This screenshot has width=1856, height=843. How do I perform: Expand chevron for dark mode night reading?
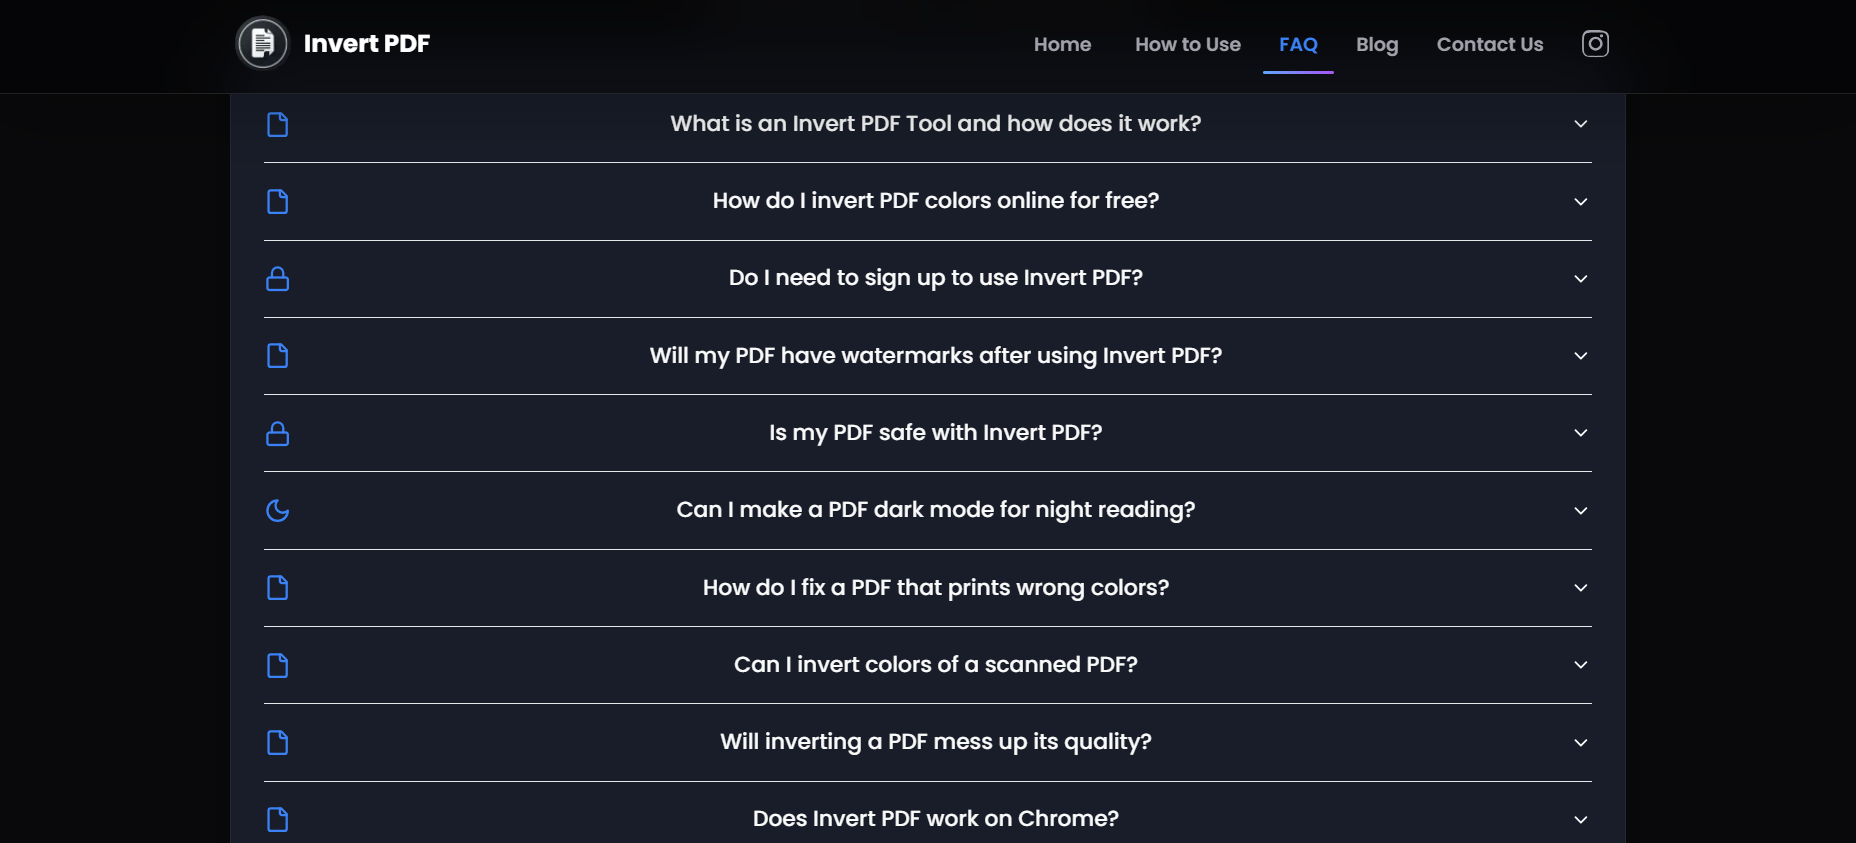click(1581, 510)
